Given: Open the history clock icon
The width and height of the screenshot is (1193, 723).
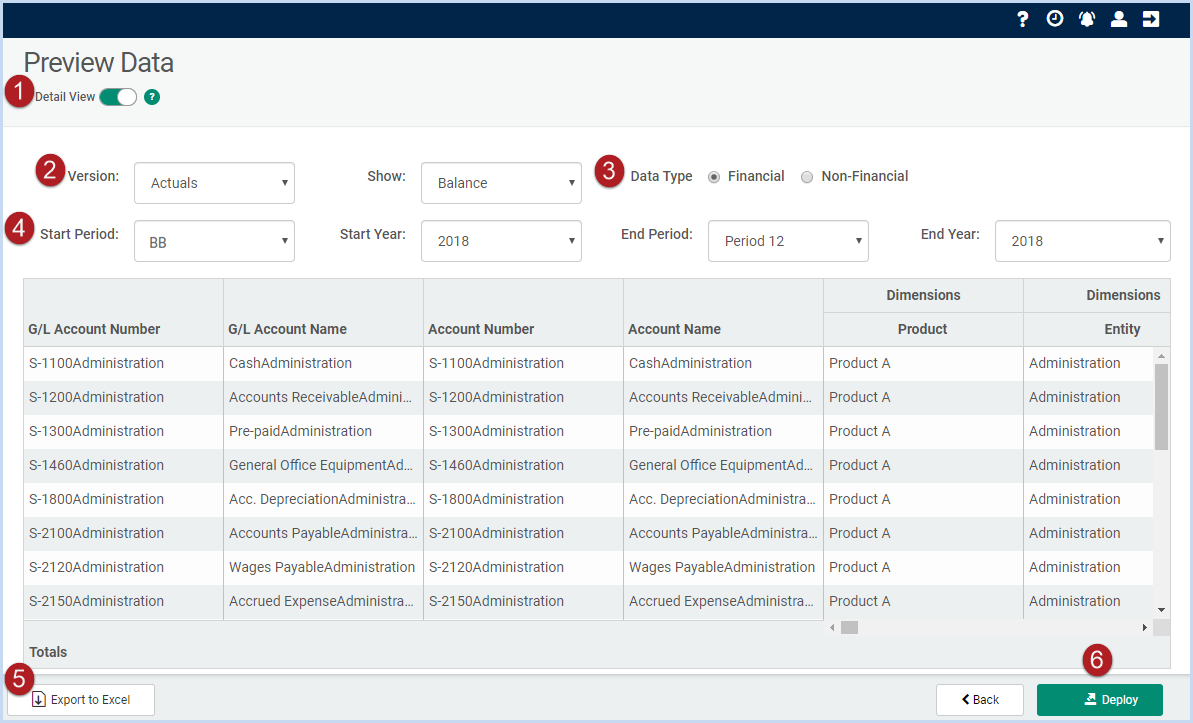Looking at the screenshot, I should (x=1055, y=19).
